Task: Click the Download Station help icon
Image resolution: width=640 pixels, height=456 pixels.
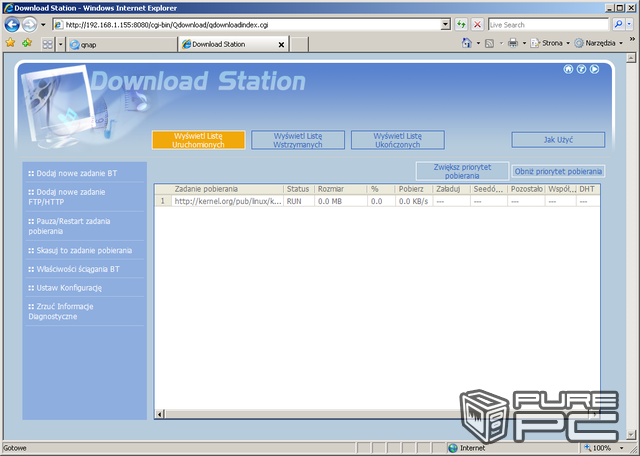Action: click(581, 69)
